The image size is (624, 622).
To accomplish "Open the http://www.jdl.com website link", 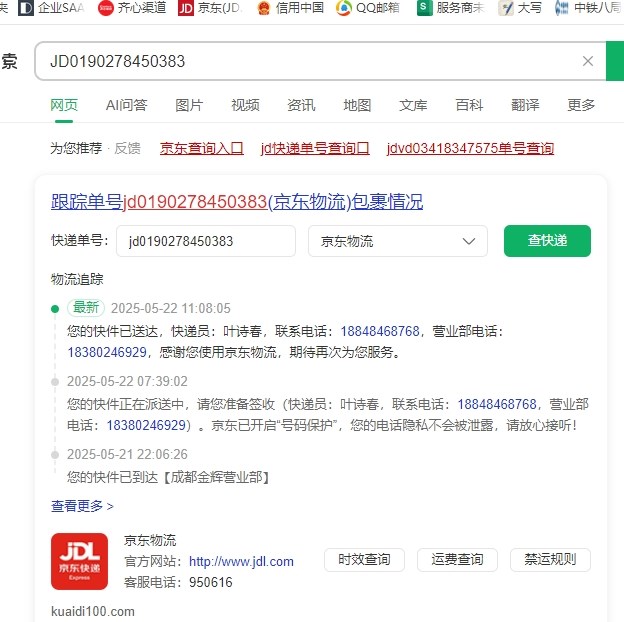I will pos(241,562).
